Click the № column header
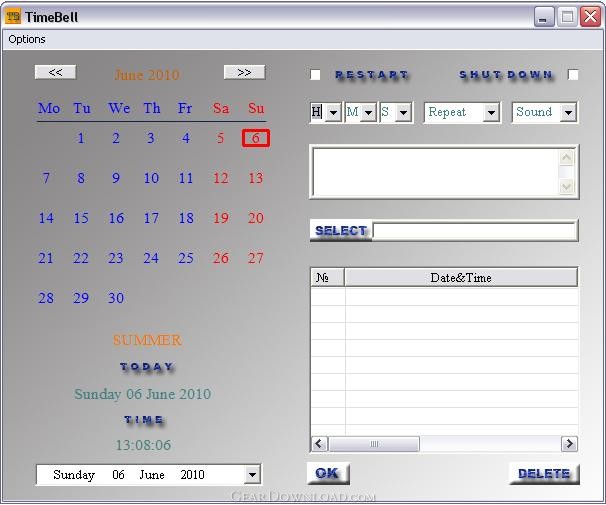Image resolution: width=606 pixels, height=505 pixels. [x=328, y=277]
